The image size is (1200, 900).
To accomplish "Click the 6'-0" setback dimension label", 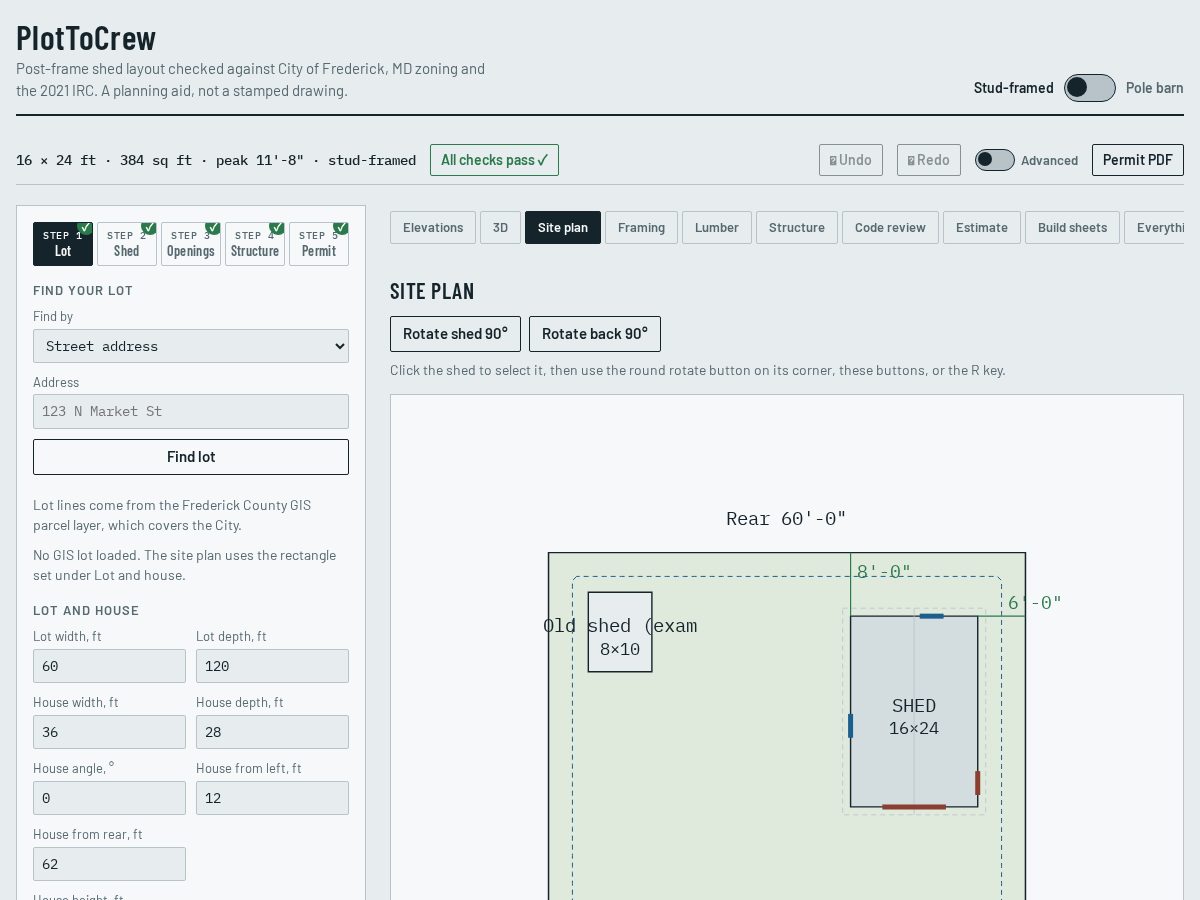I will tap(1035, 603).
